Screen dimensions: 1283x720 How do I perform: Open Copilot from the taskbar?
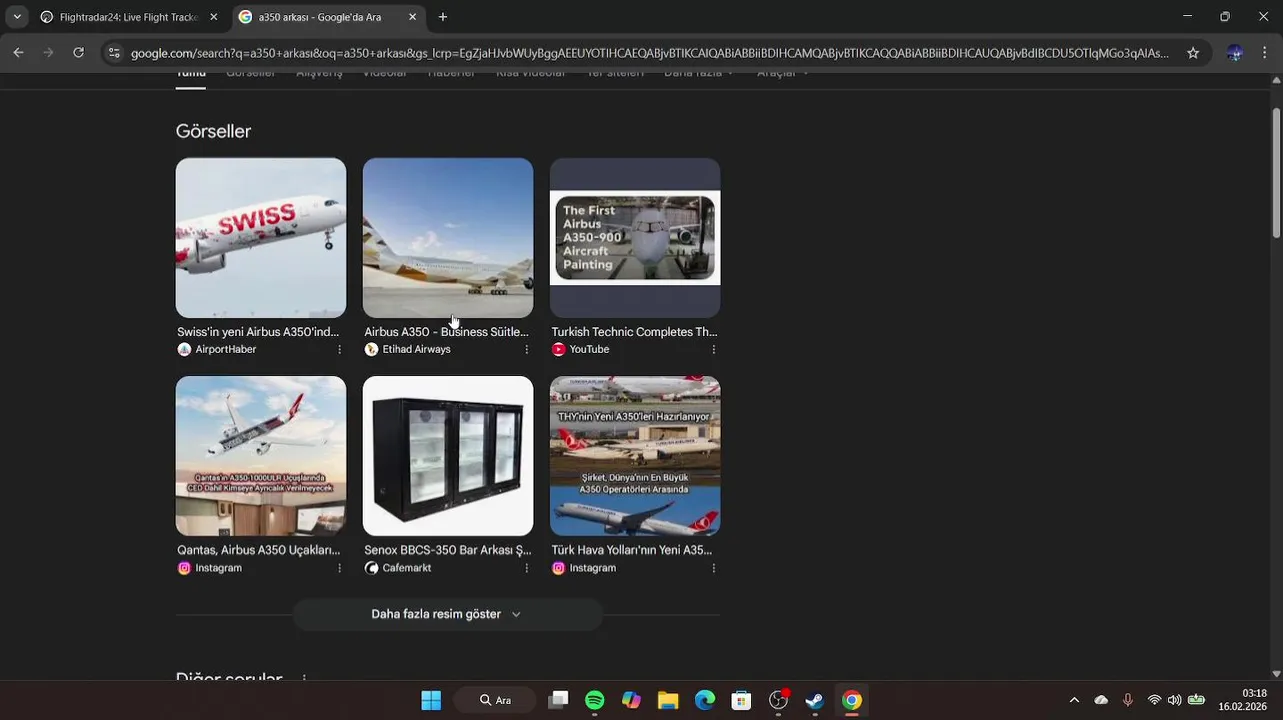631,700
